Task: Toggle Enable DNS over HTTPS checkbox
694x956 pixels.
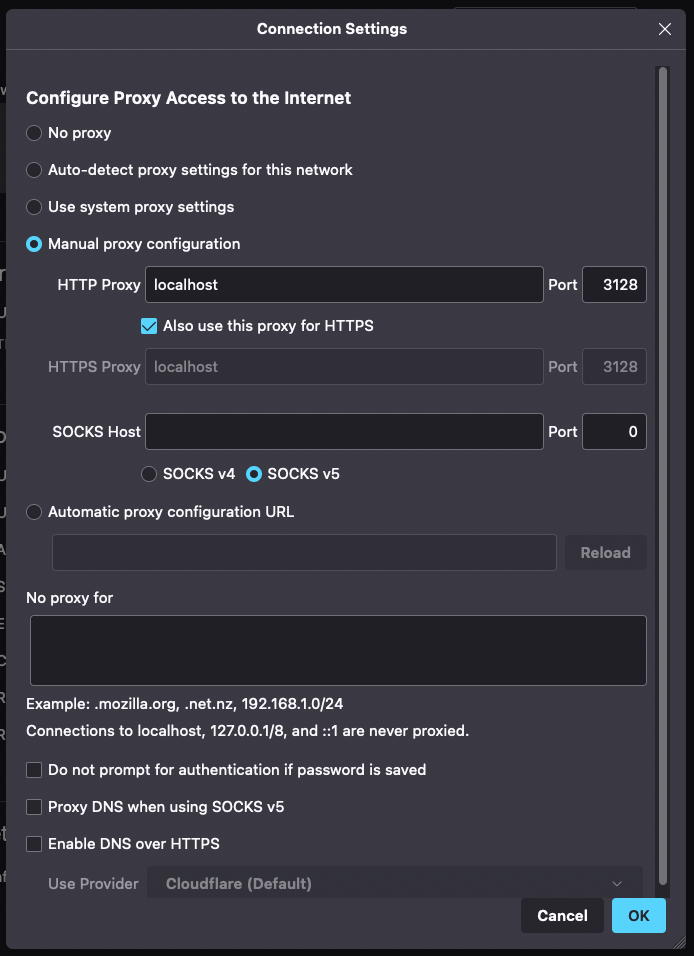Action: pos(34,844)
